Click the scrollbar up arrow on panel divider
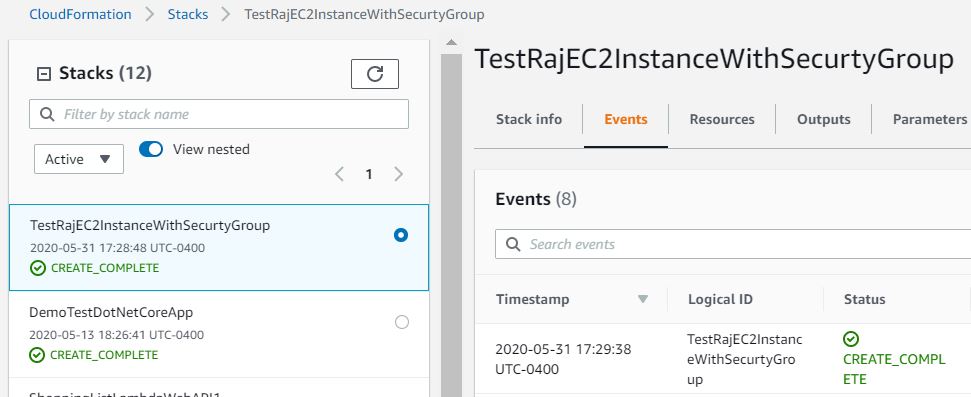 tap(451, 43)
